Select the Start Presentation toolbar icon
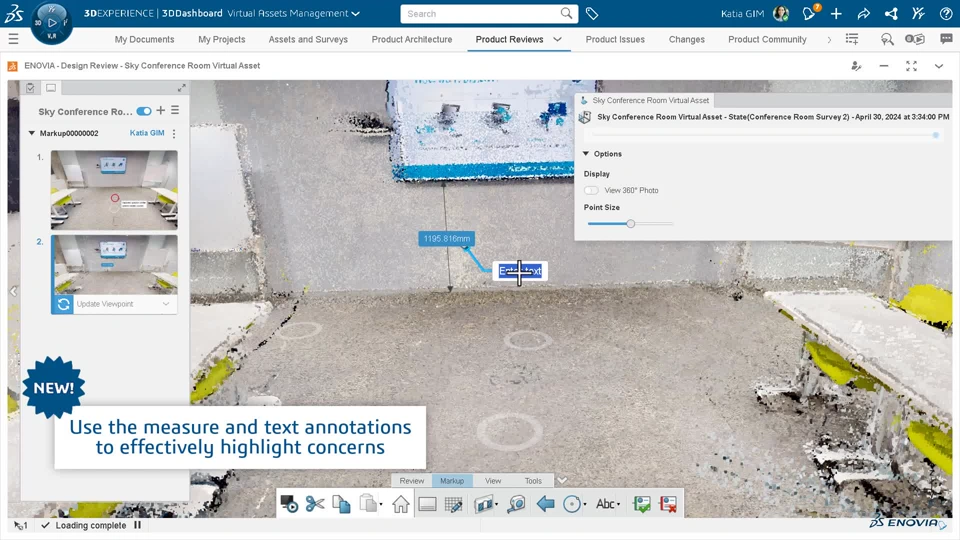The height and width of the screenshot is (540, 960). (289, 504)
